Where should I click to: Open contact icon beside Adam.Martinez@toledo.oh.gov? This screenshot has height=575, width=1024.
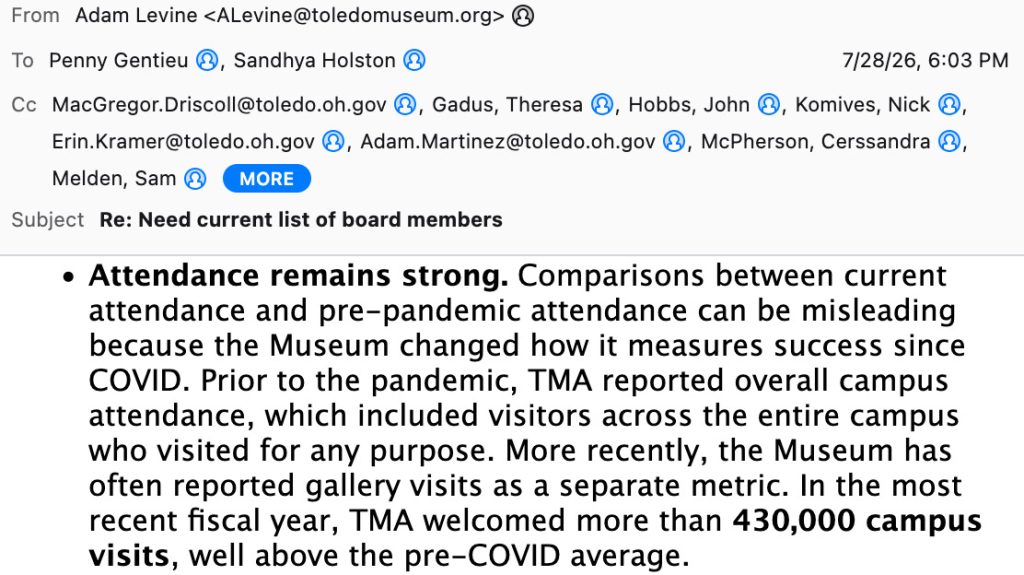(x=674, y=141)
